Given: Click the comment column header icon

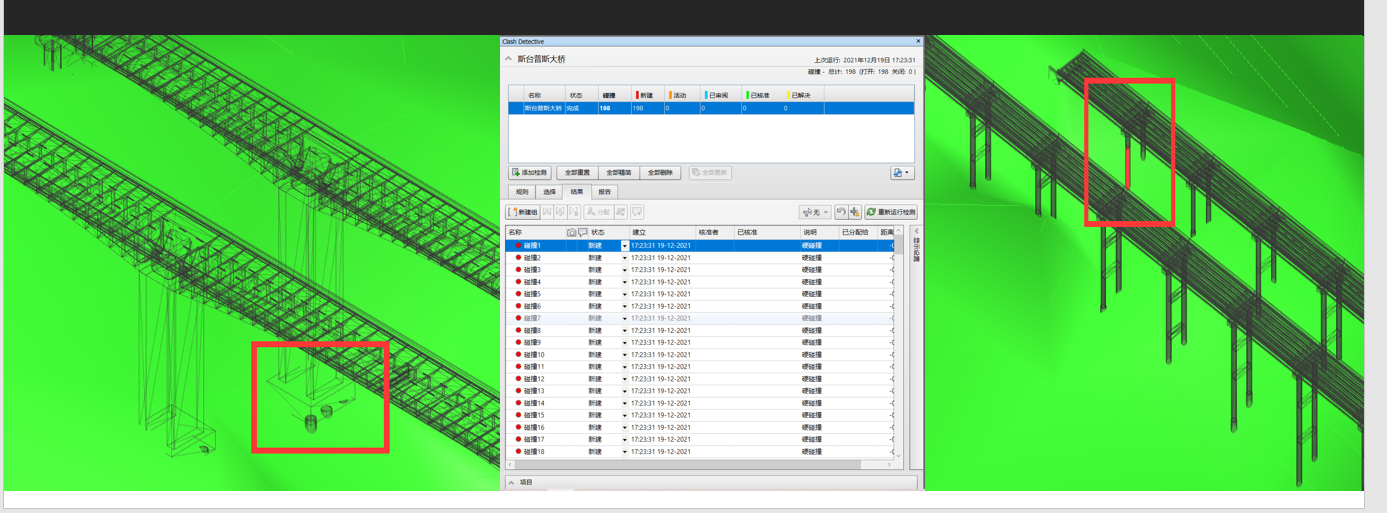Looking at the screenshot, I should tap(582, 232).
